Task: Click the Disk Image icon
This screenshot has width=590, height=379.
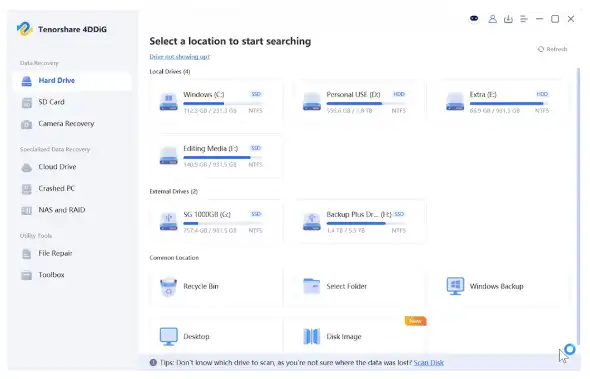Action: click(x=312, y=336)
